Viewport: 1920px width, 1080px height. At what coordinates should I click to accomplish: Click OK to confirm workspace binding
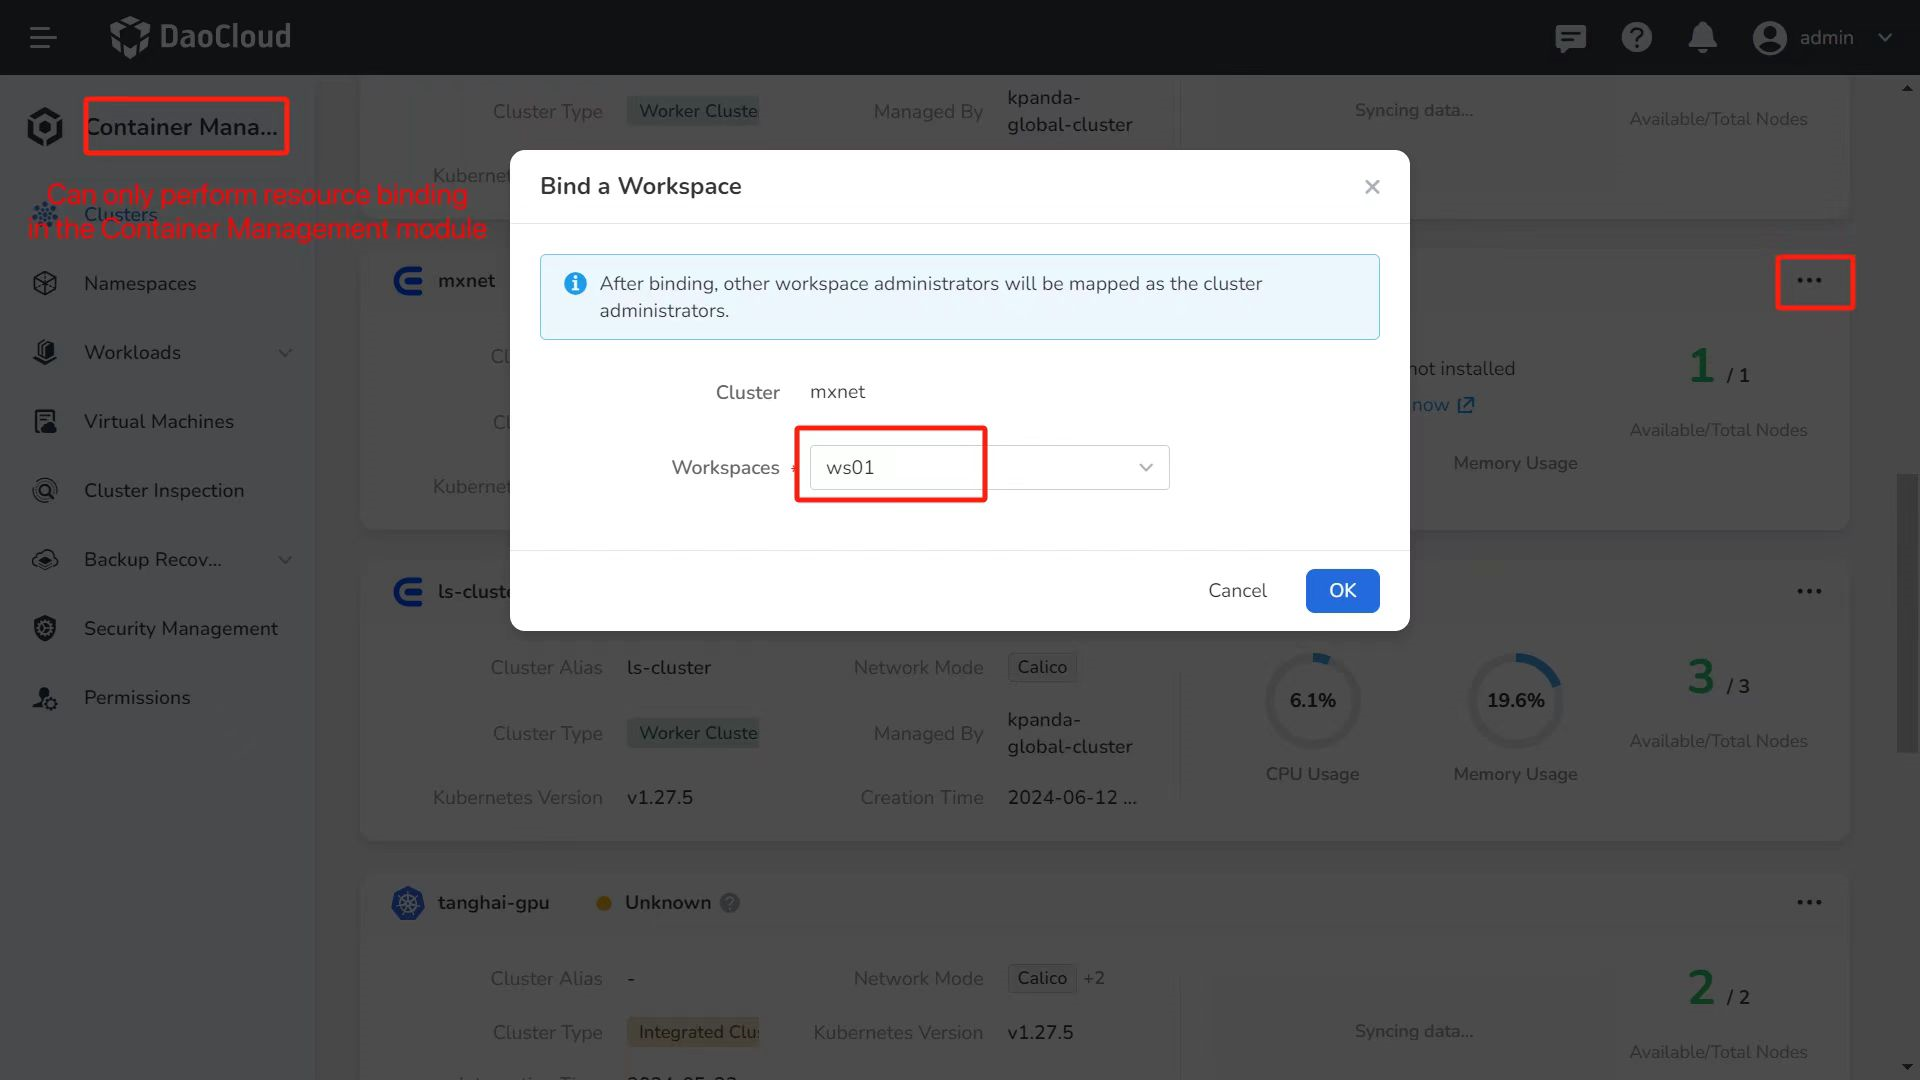1342,591
